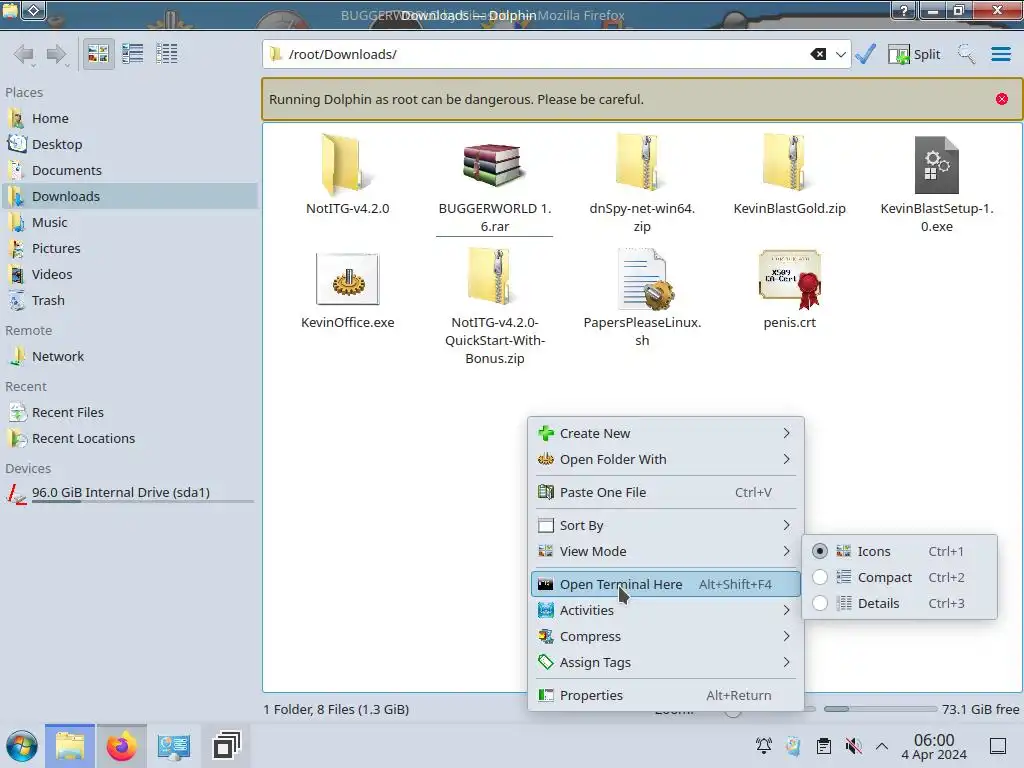1024x768 pixels.
Task: Go forward with the right arrow button
Action: (x=57, y=54)
